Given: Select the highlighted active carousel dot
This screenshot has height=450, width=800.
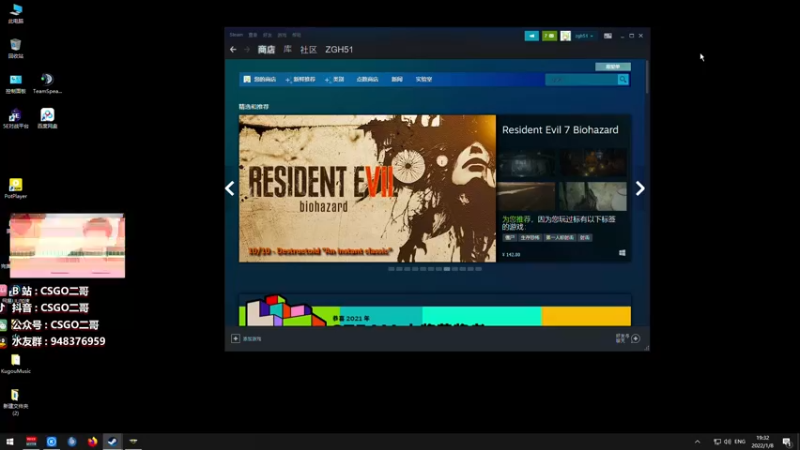Looking at the screenshot, I should pyautogui.click(x=447, y=269).
